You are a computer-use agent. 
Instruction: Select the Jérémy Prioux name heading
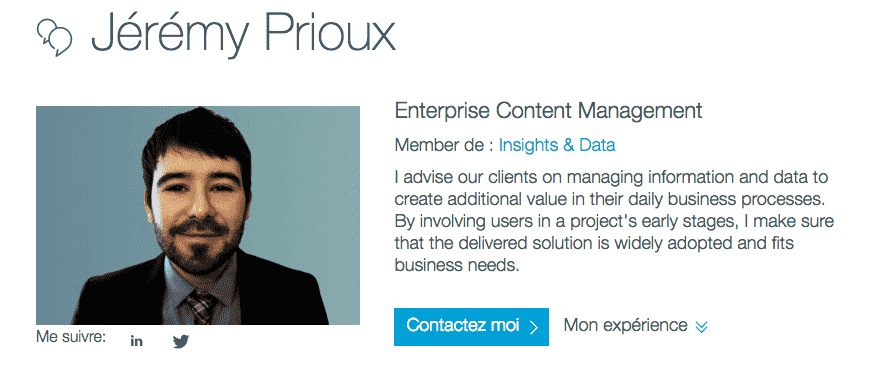coord(243,34)
